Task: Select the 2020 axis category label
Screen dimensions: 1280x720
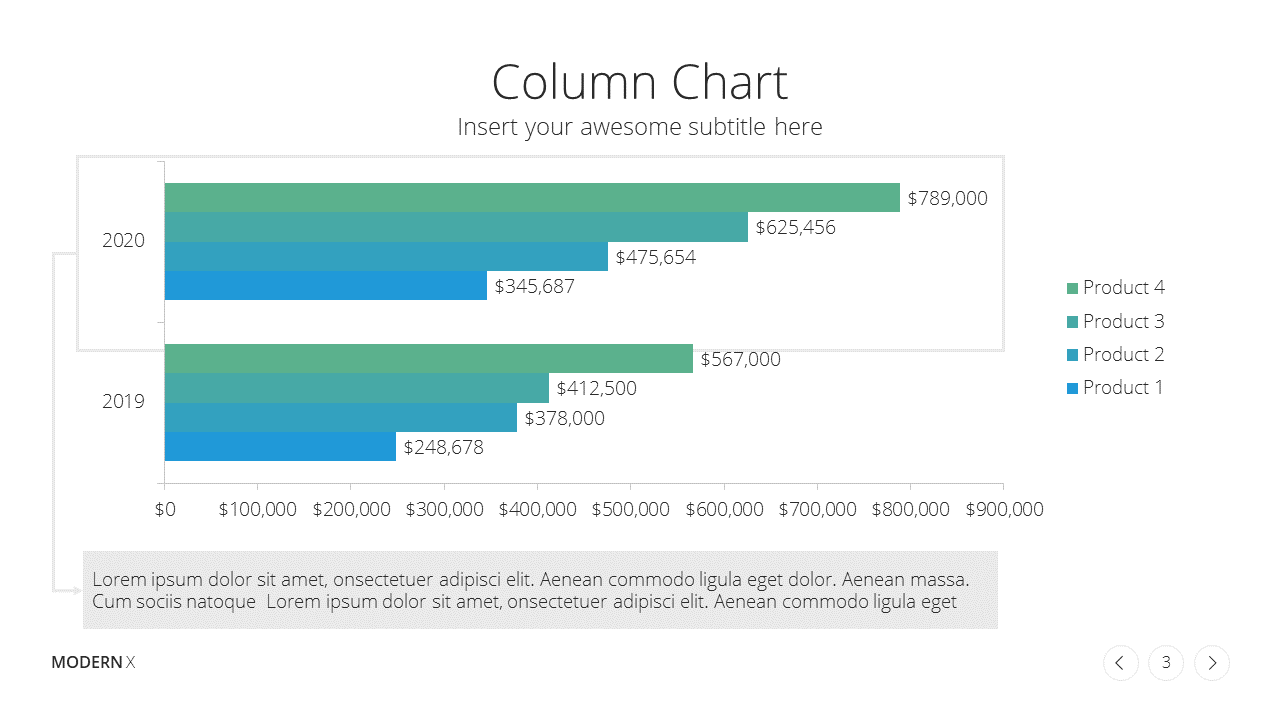Action: 123,241
